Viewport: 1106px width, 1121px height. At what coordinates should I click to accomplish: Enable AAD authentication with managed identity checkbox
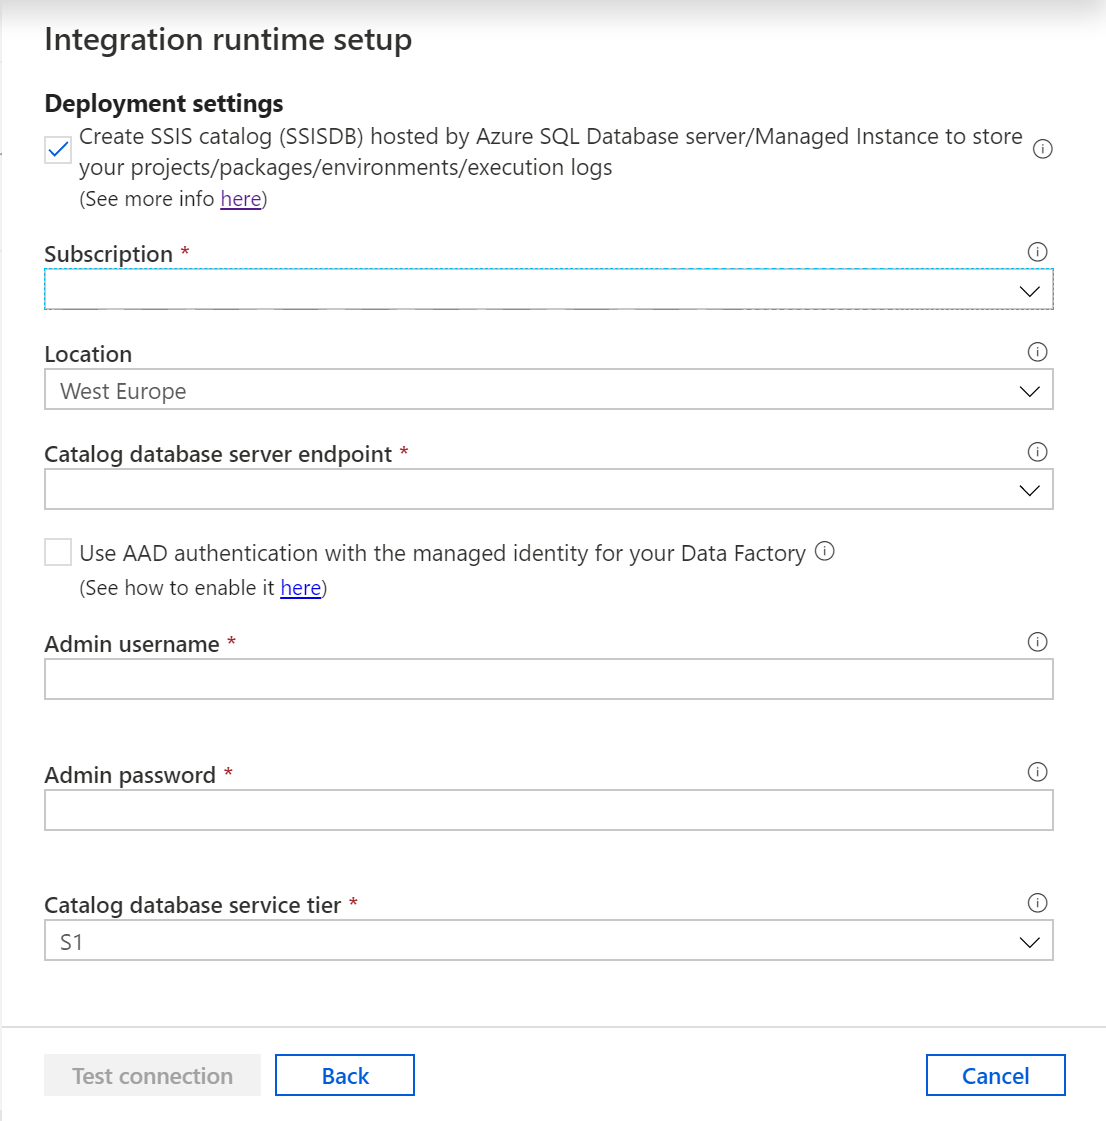pyautogui.click(x=58, y=552)
